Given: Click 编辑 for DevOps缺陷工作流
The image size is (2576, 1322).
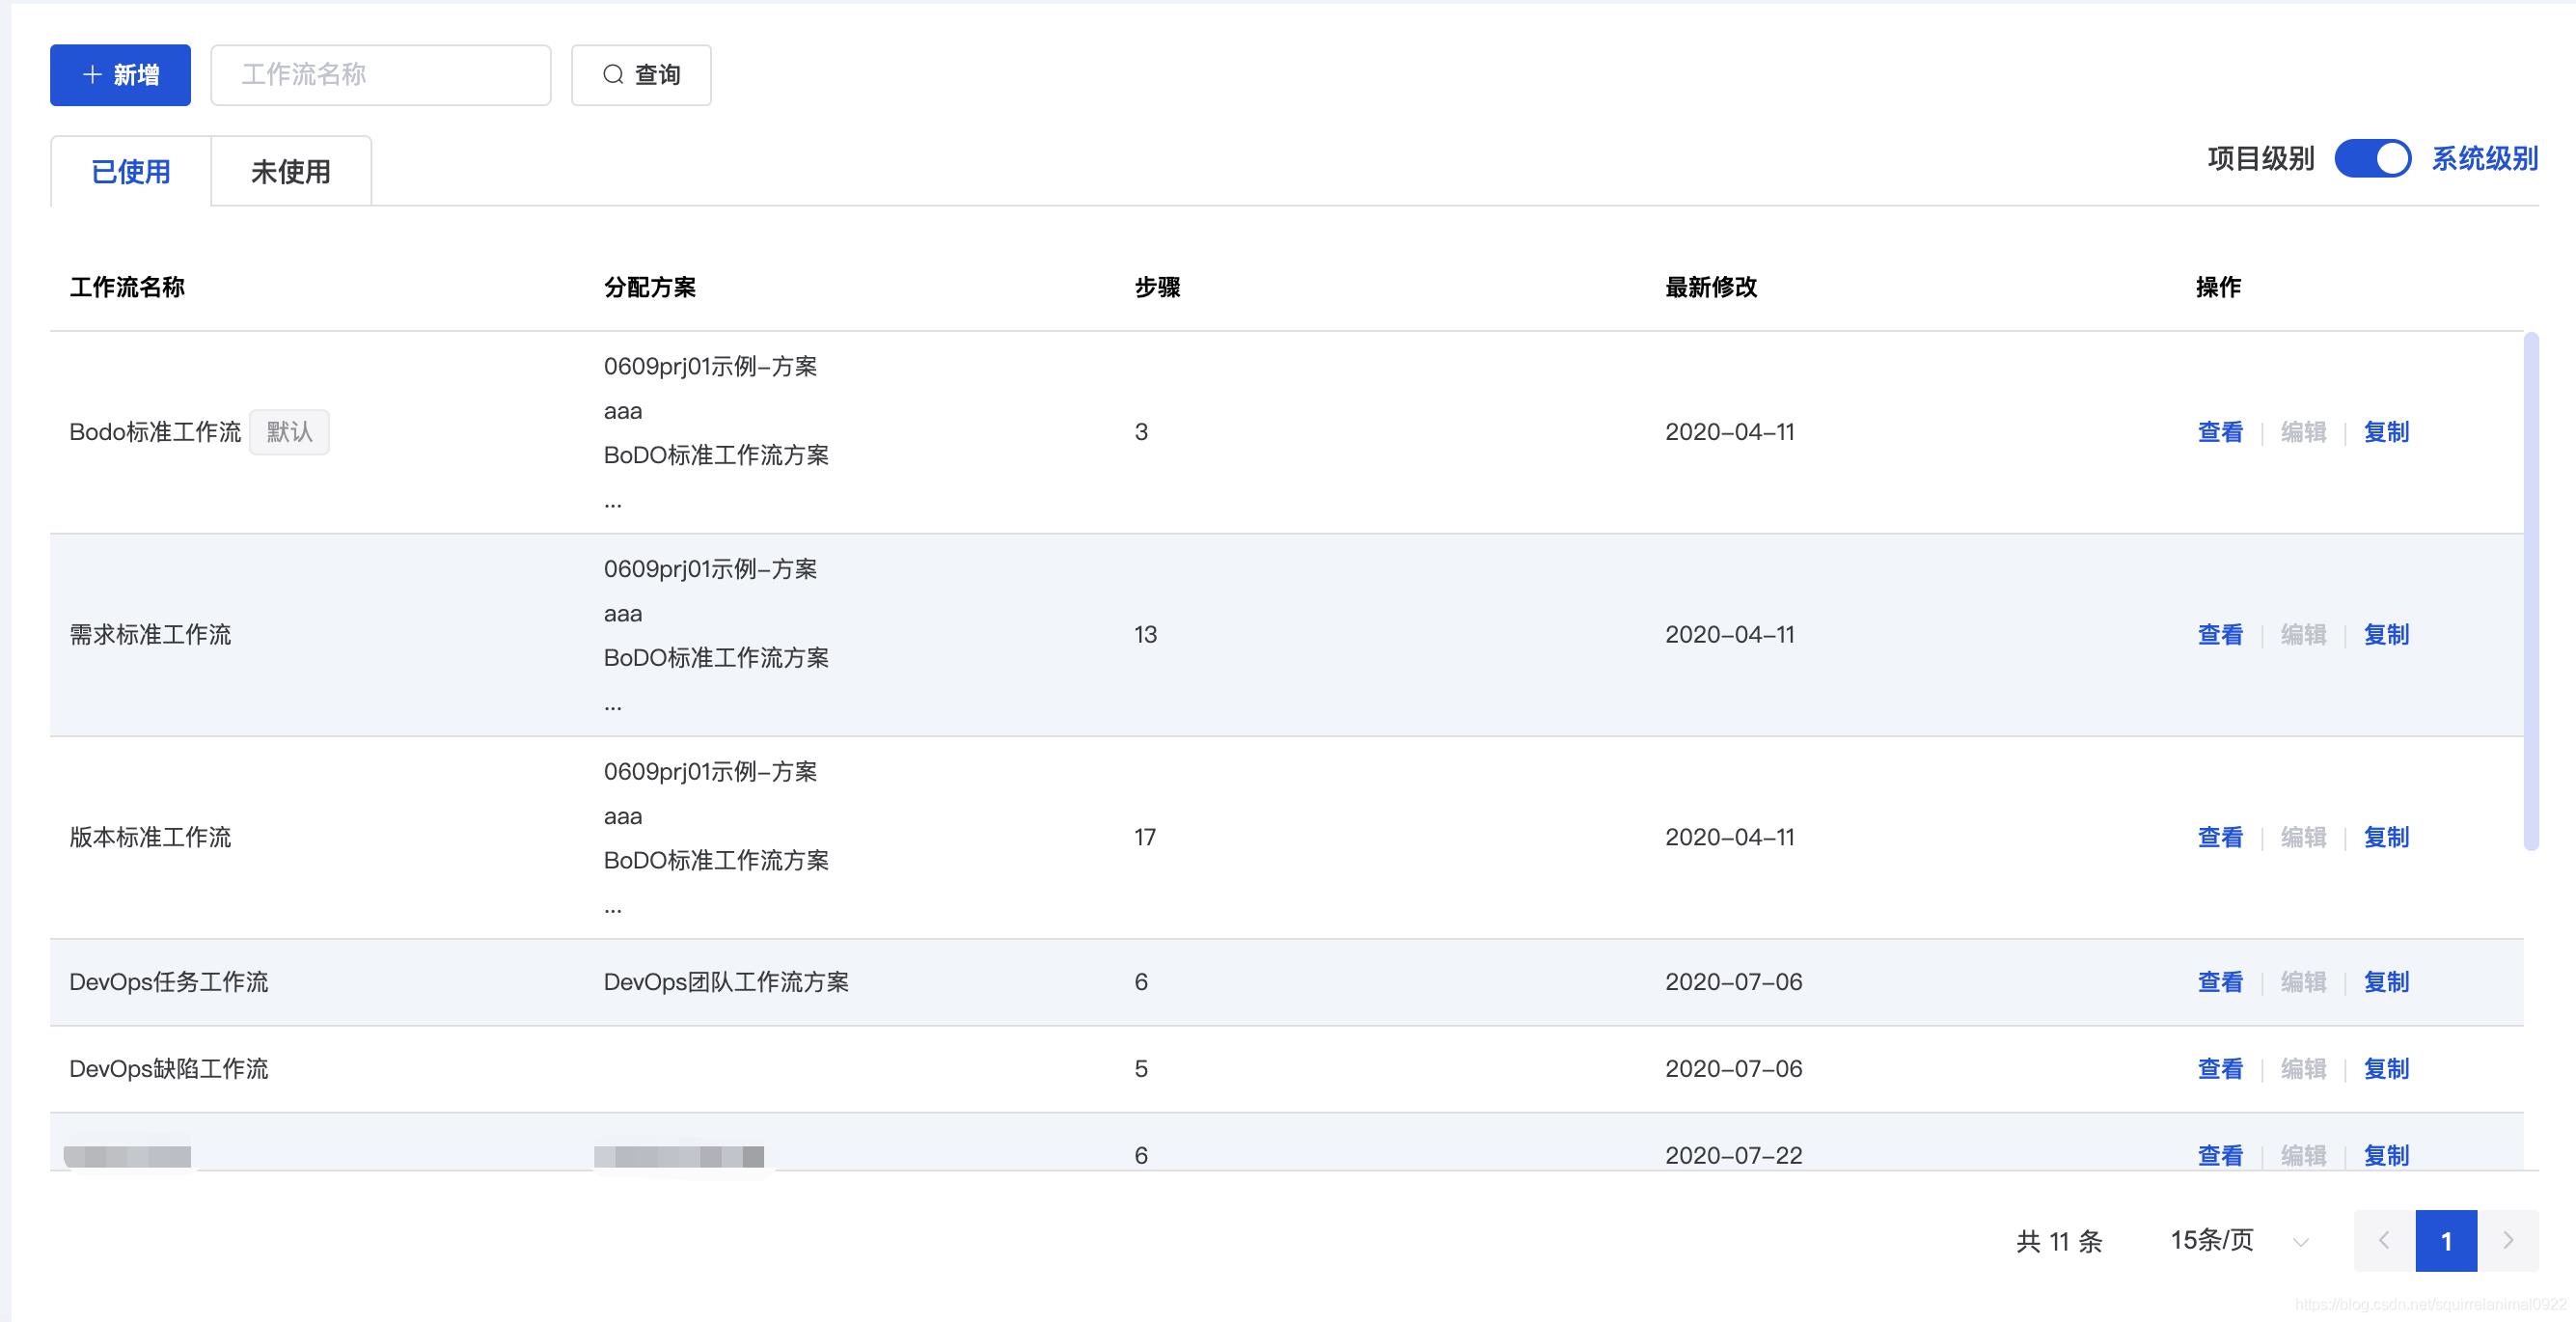Looking at the screenshot, I should tap(2303, 1069).
